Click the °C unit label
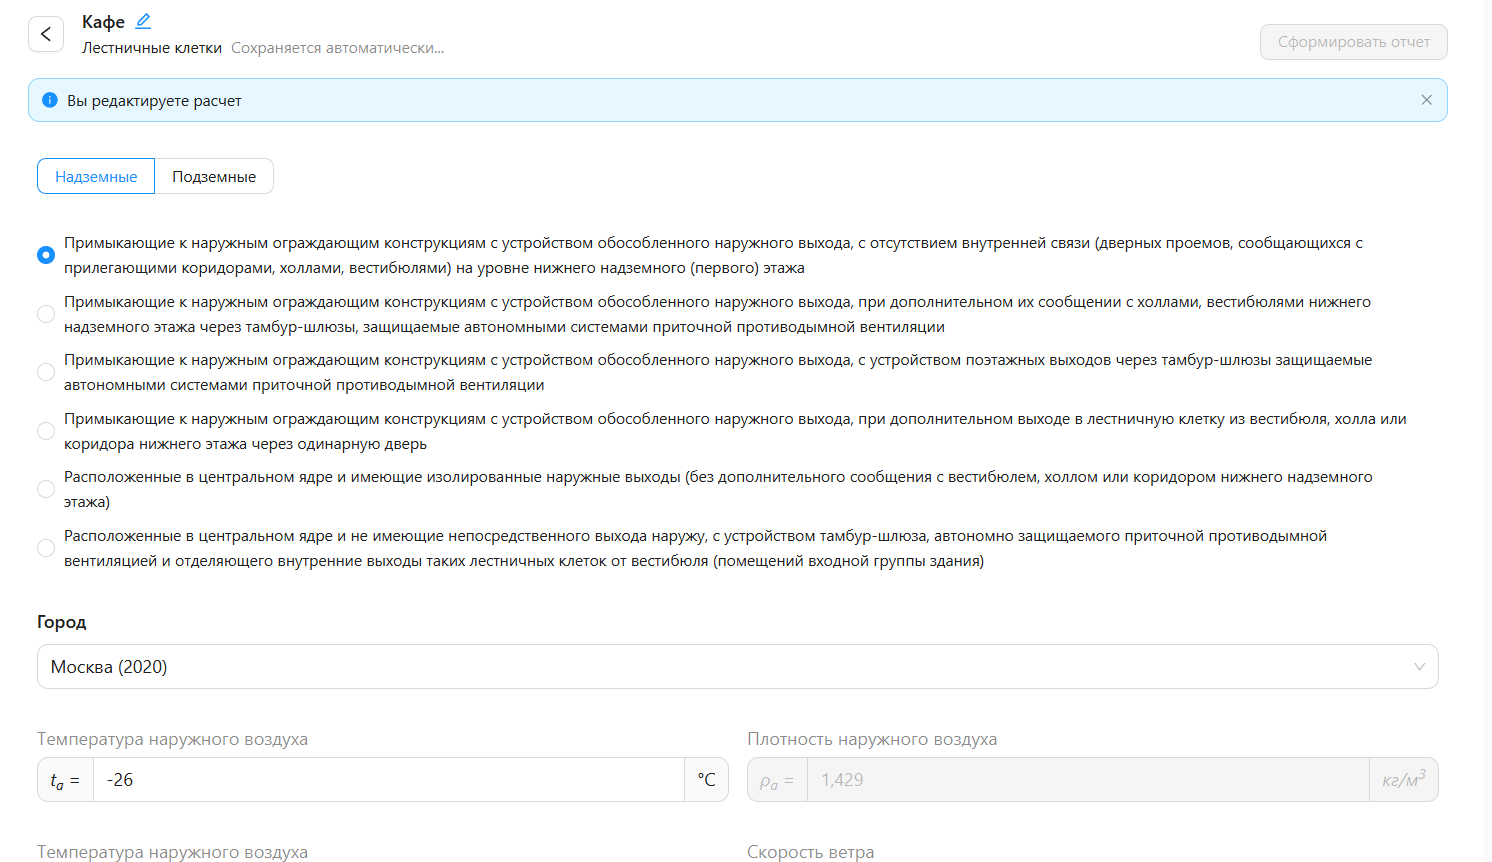This screenshot has height=862, width=1492. tap(706, 780)
